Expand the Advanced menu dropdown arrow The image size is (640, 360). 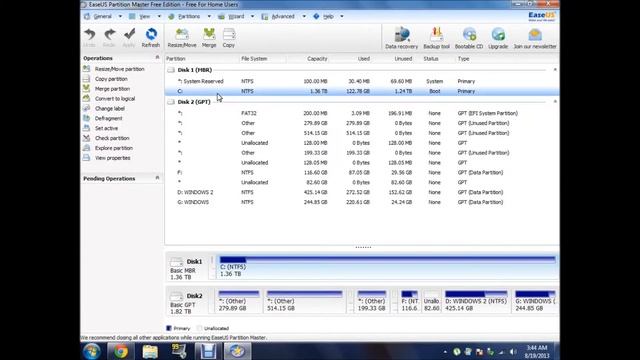coord(304,16)
